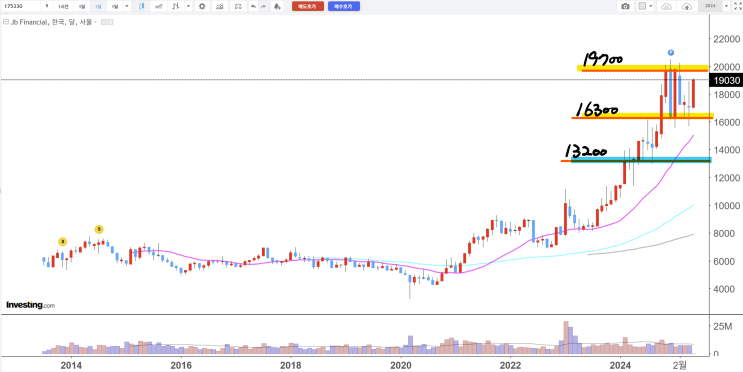Click the 10000 price axis label
Screen dimensions: 743x372
click(x=727, y=206)
